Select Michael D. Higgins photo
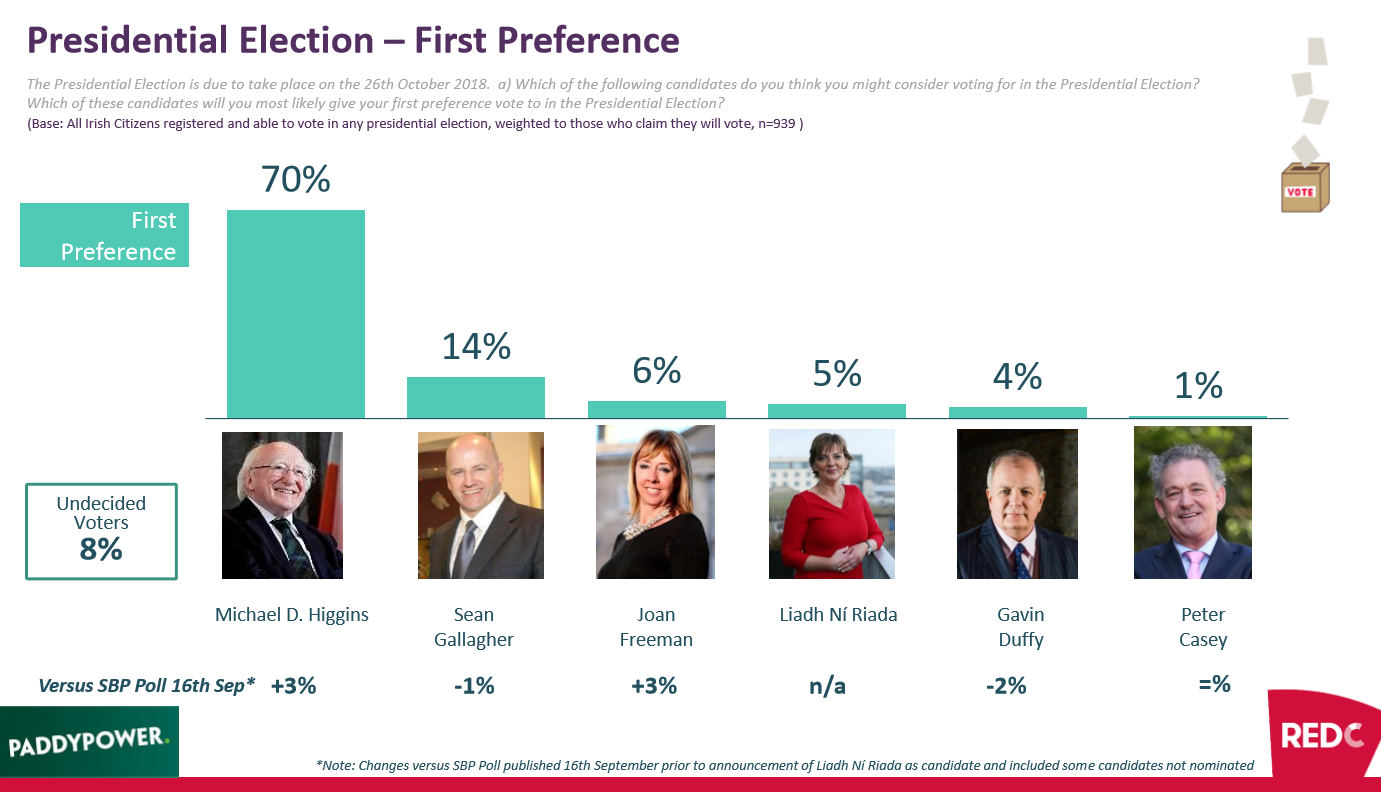The height and width of the screenshot is (792, 1381). click(282, 505)
